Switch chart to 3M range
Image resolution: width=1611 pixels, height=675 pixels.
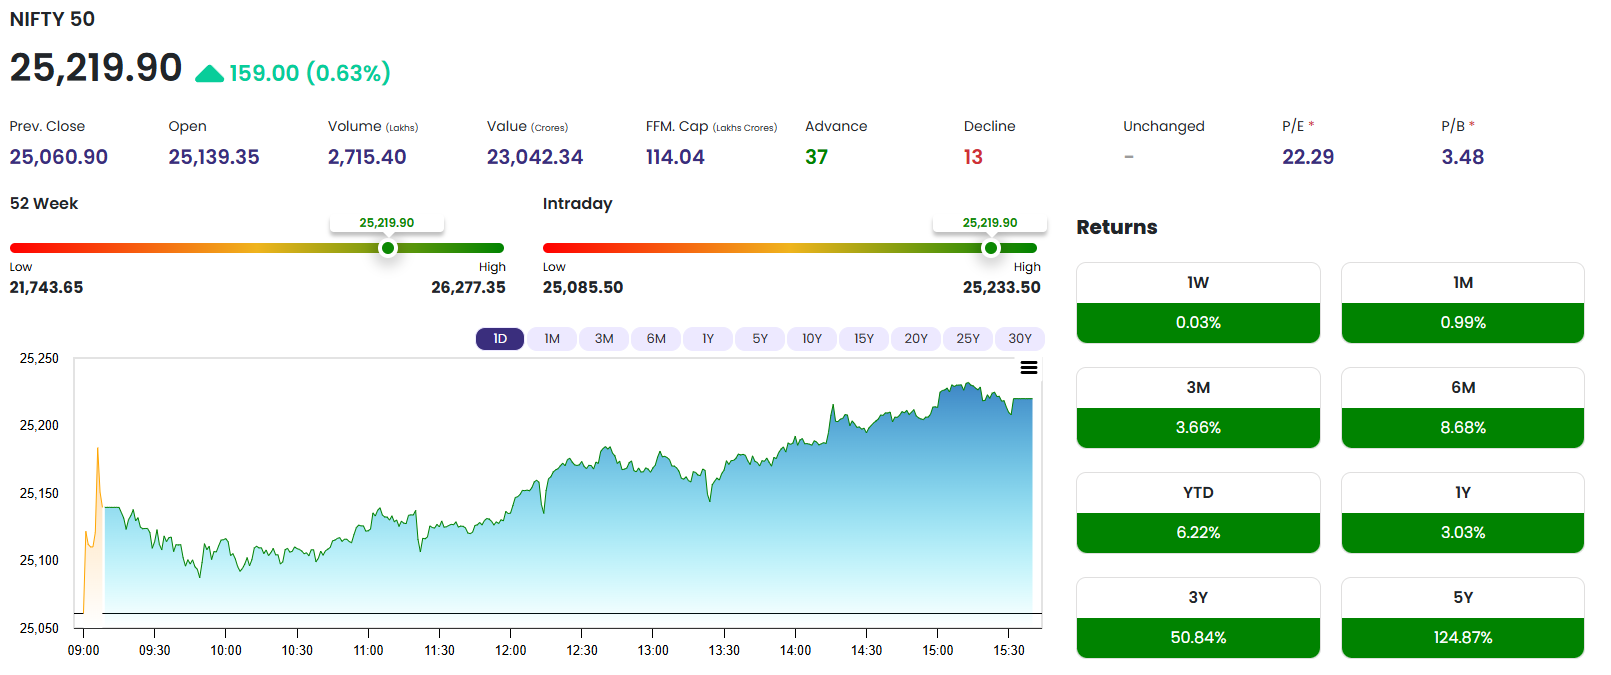pyautogui.click(x=604, y=339)
